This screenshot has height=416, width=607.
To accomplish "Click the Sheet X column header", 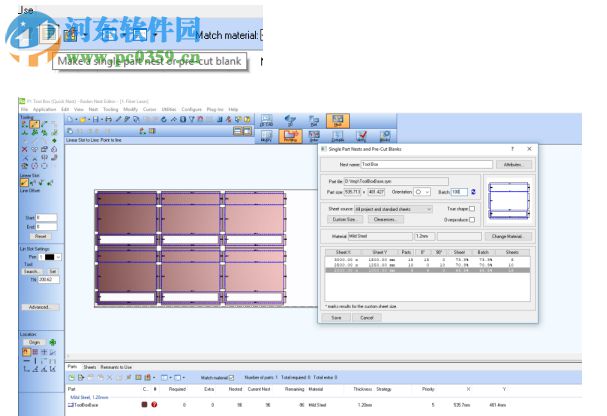I will click(x=343, y=252).
